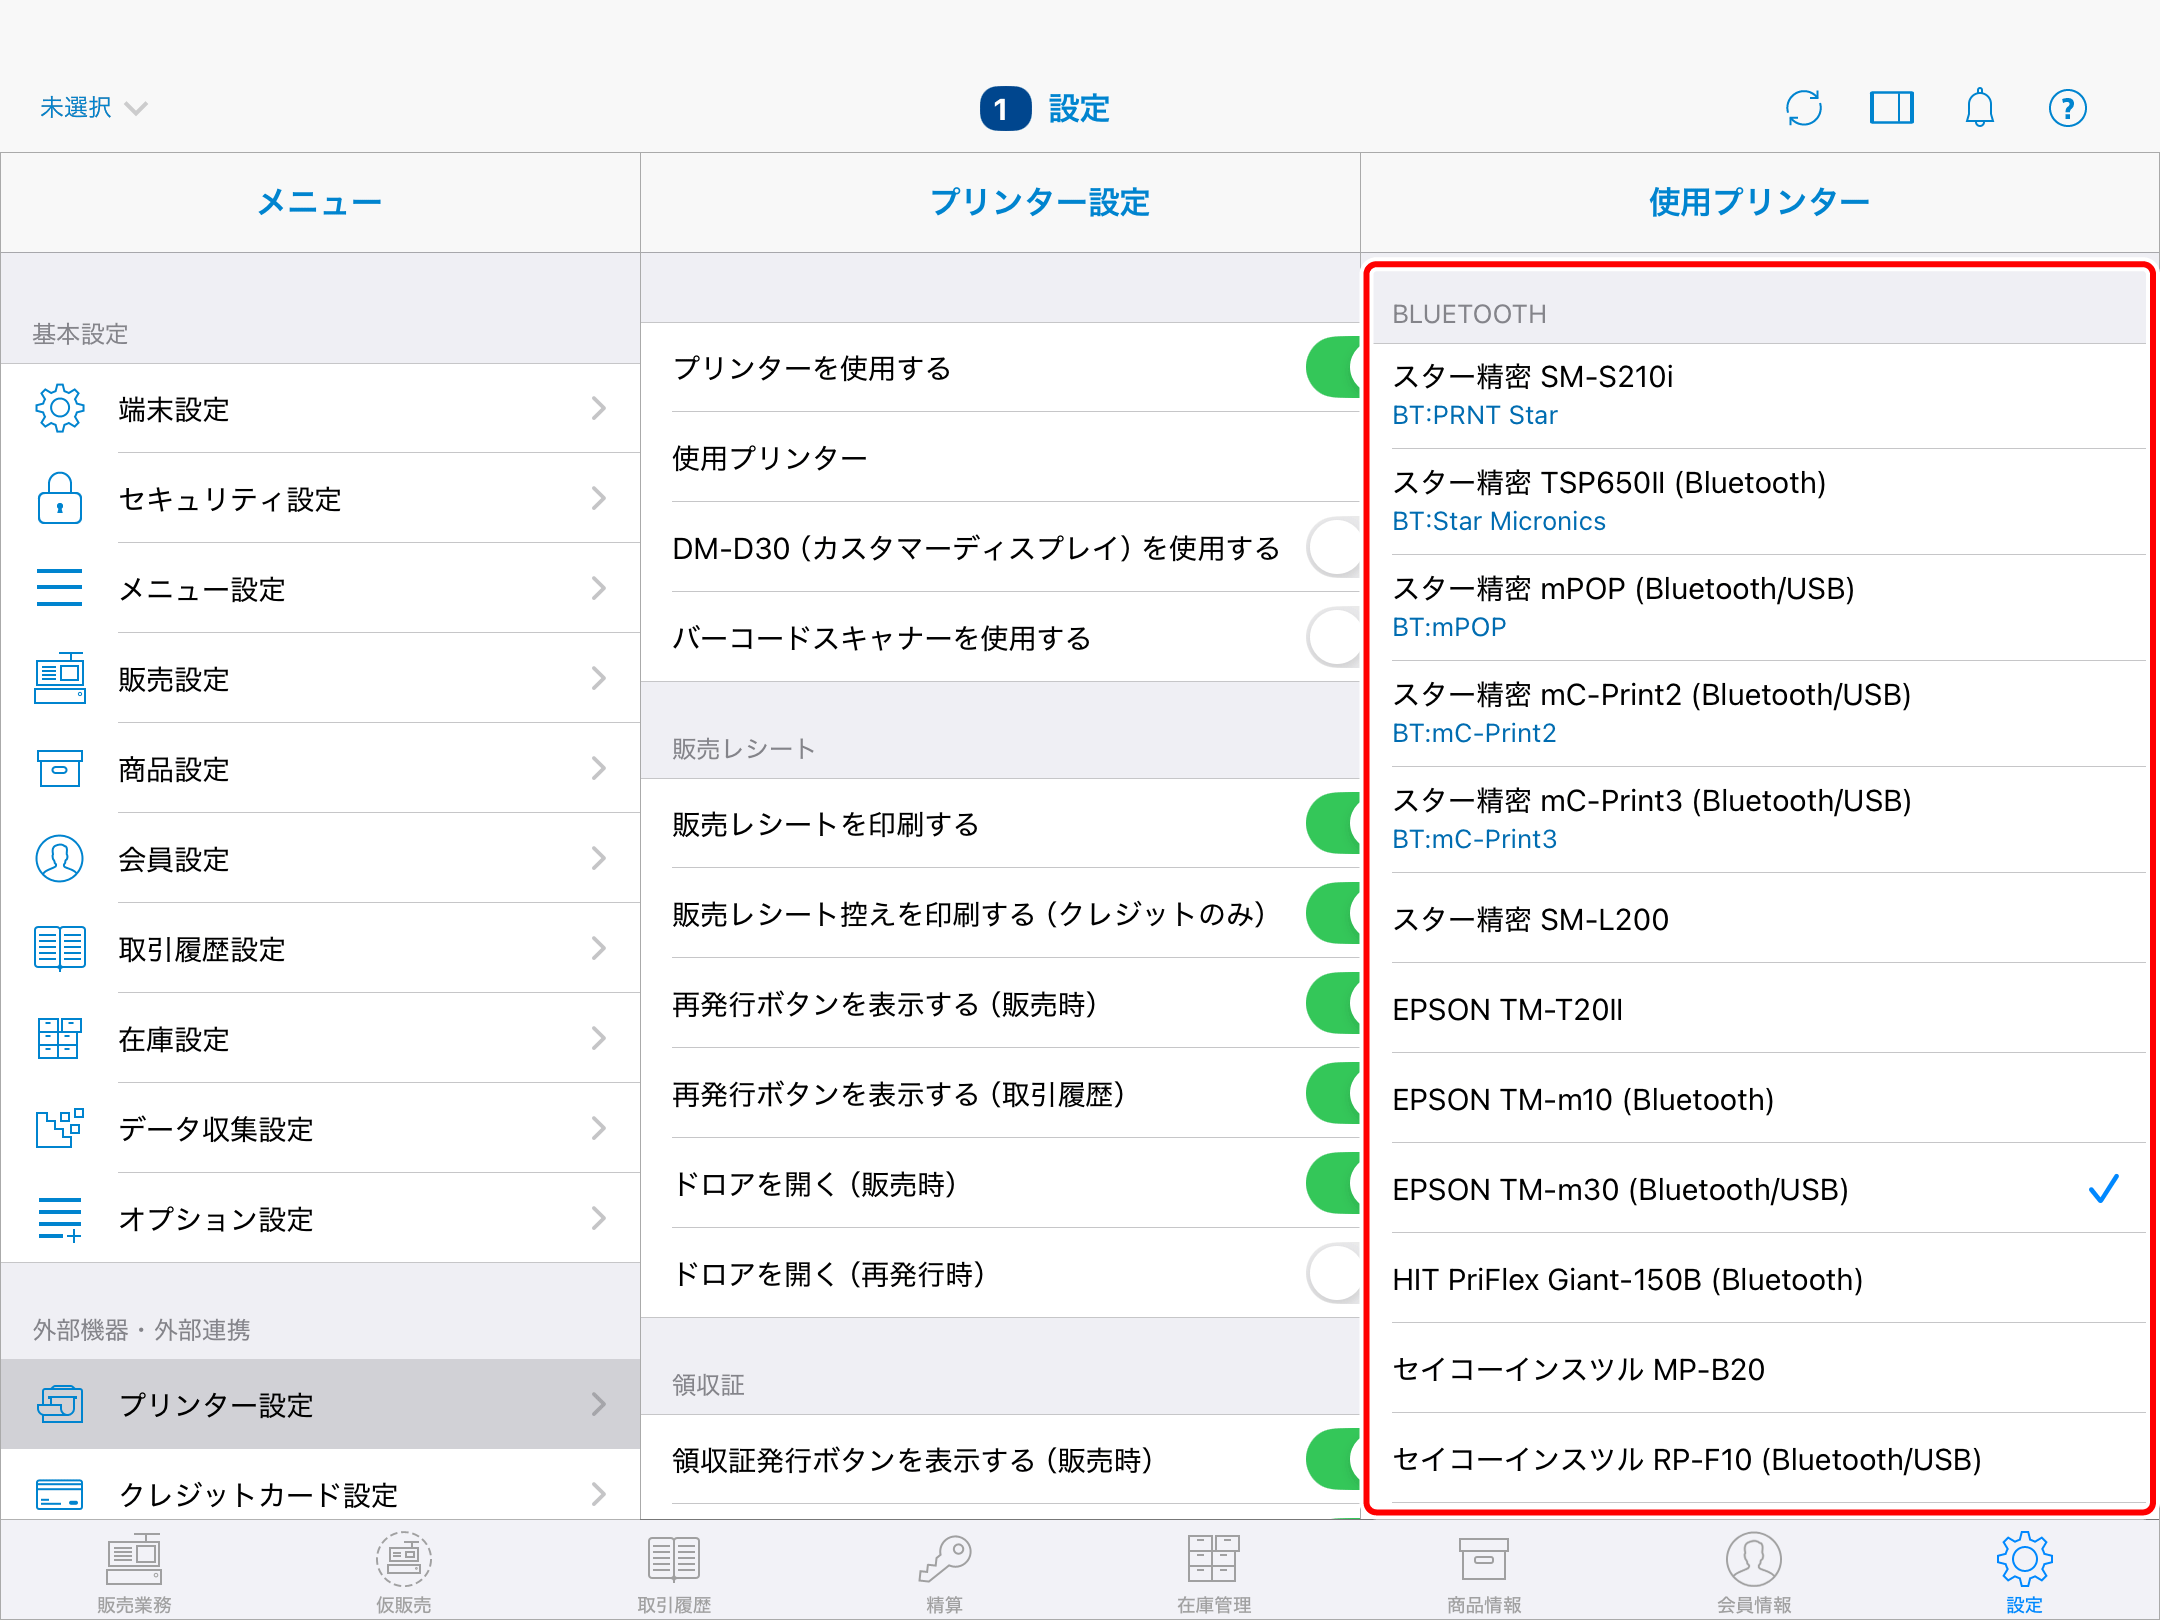Click the クレジットカード設定 card icon
The image size is (2160, 1620).
click(x=60, y=1494)
